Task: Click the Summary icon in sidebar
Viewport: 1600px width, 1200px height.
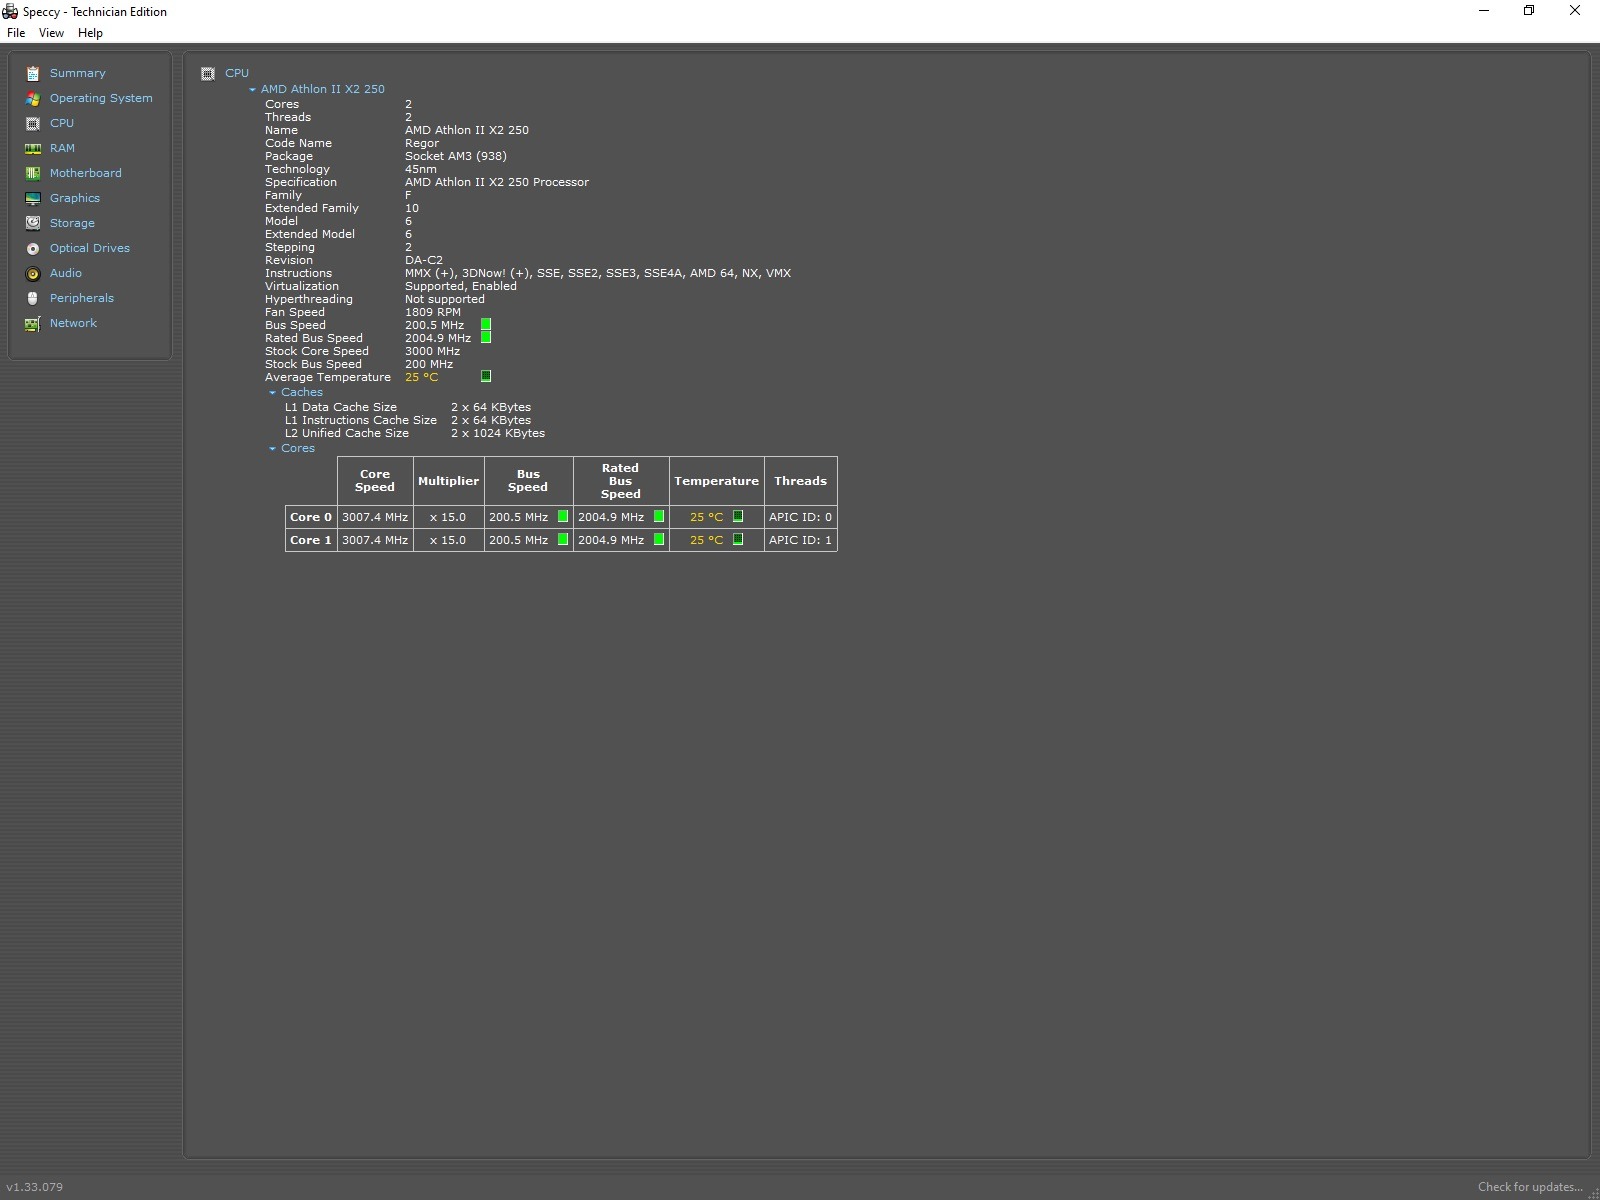Action: [33, 73]
